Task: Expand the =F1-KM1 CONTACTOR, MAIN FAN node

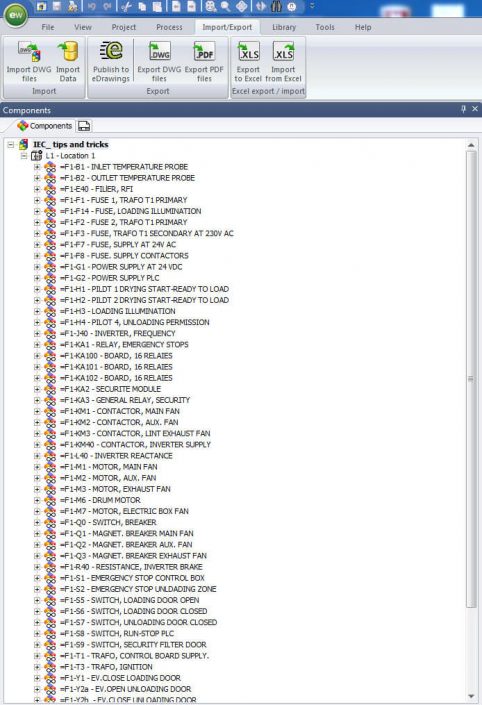Action: coord(37,411)
